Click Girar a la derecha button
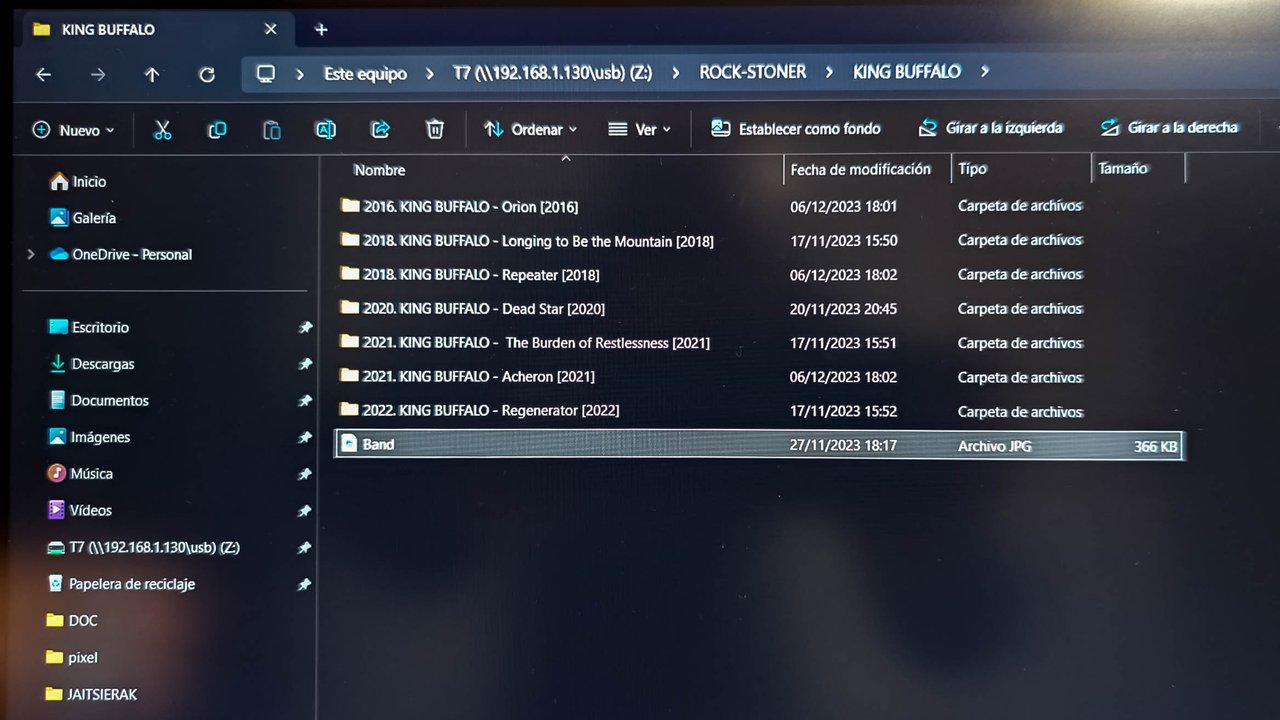The width and height of the screenshot is (1280, 720). 1169,127
